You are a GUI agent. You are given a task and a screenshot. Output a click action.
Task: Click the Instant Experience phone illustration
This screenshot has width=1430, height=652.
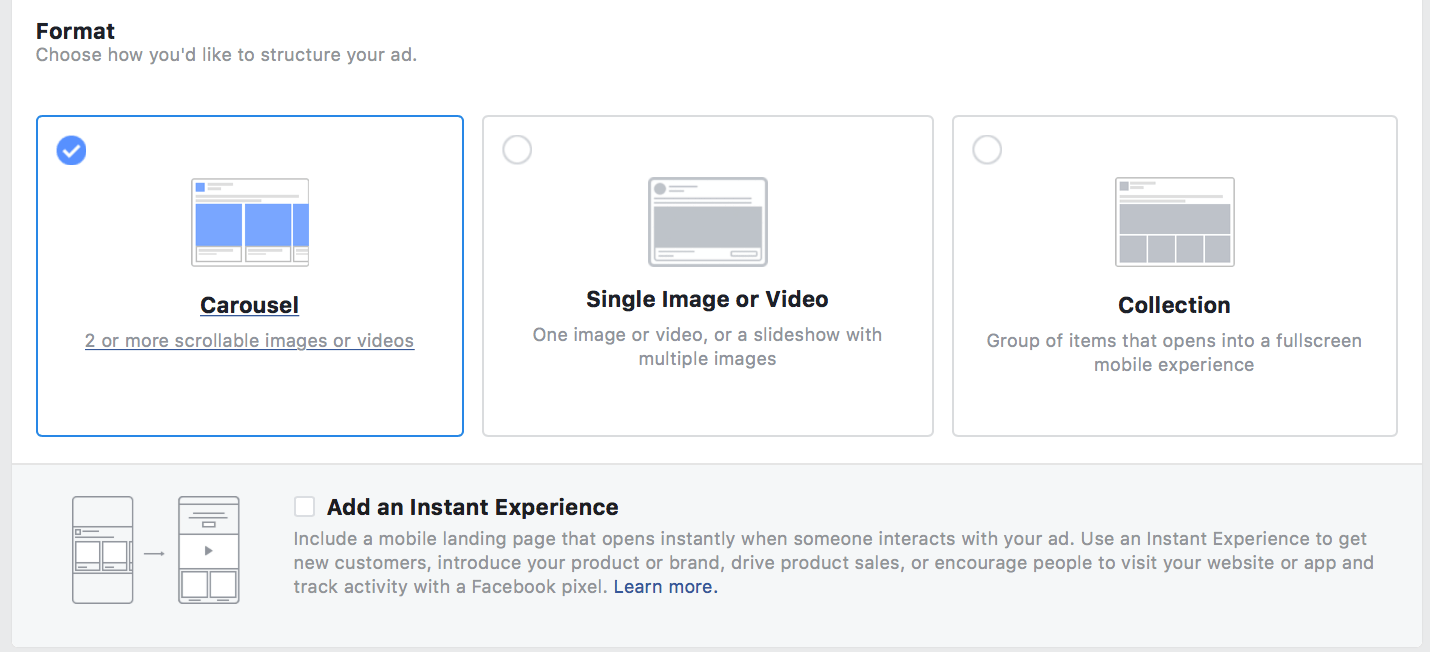156,550
